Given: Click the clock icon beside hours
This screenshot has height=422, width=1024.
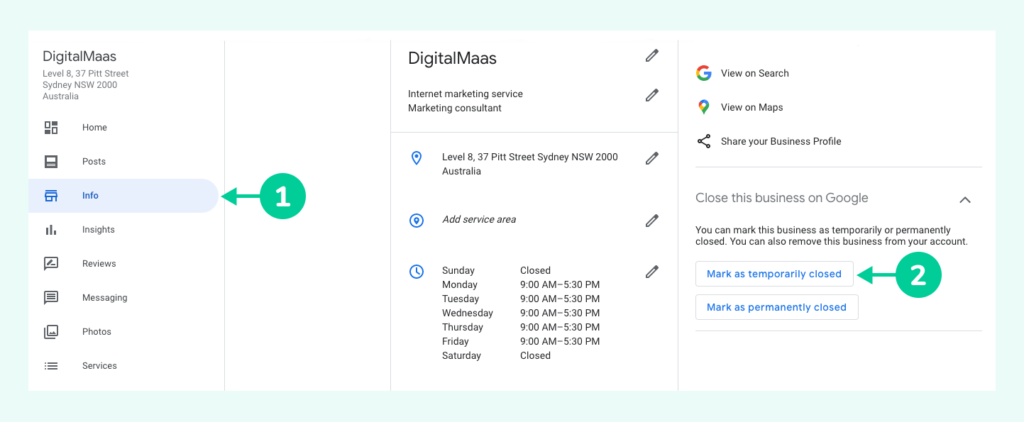Looking at the screenshot, I should 417,272.
